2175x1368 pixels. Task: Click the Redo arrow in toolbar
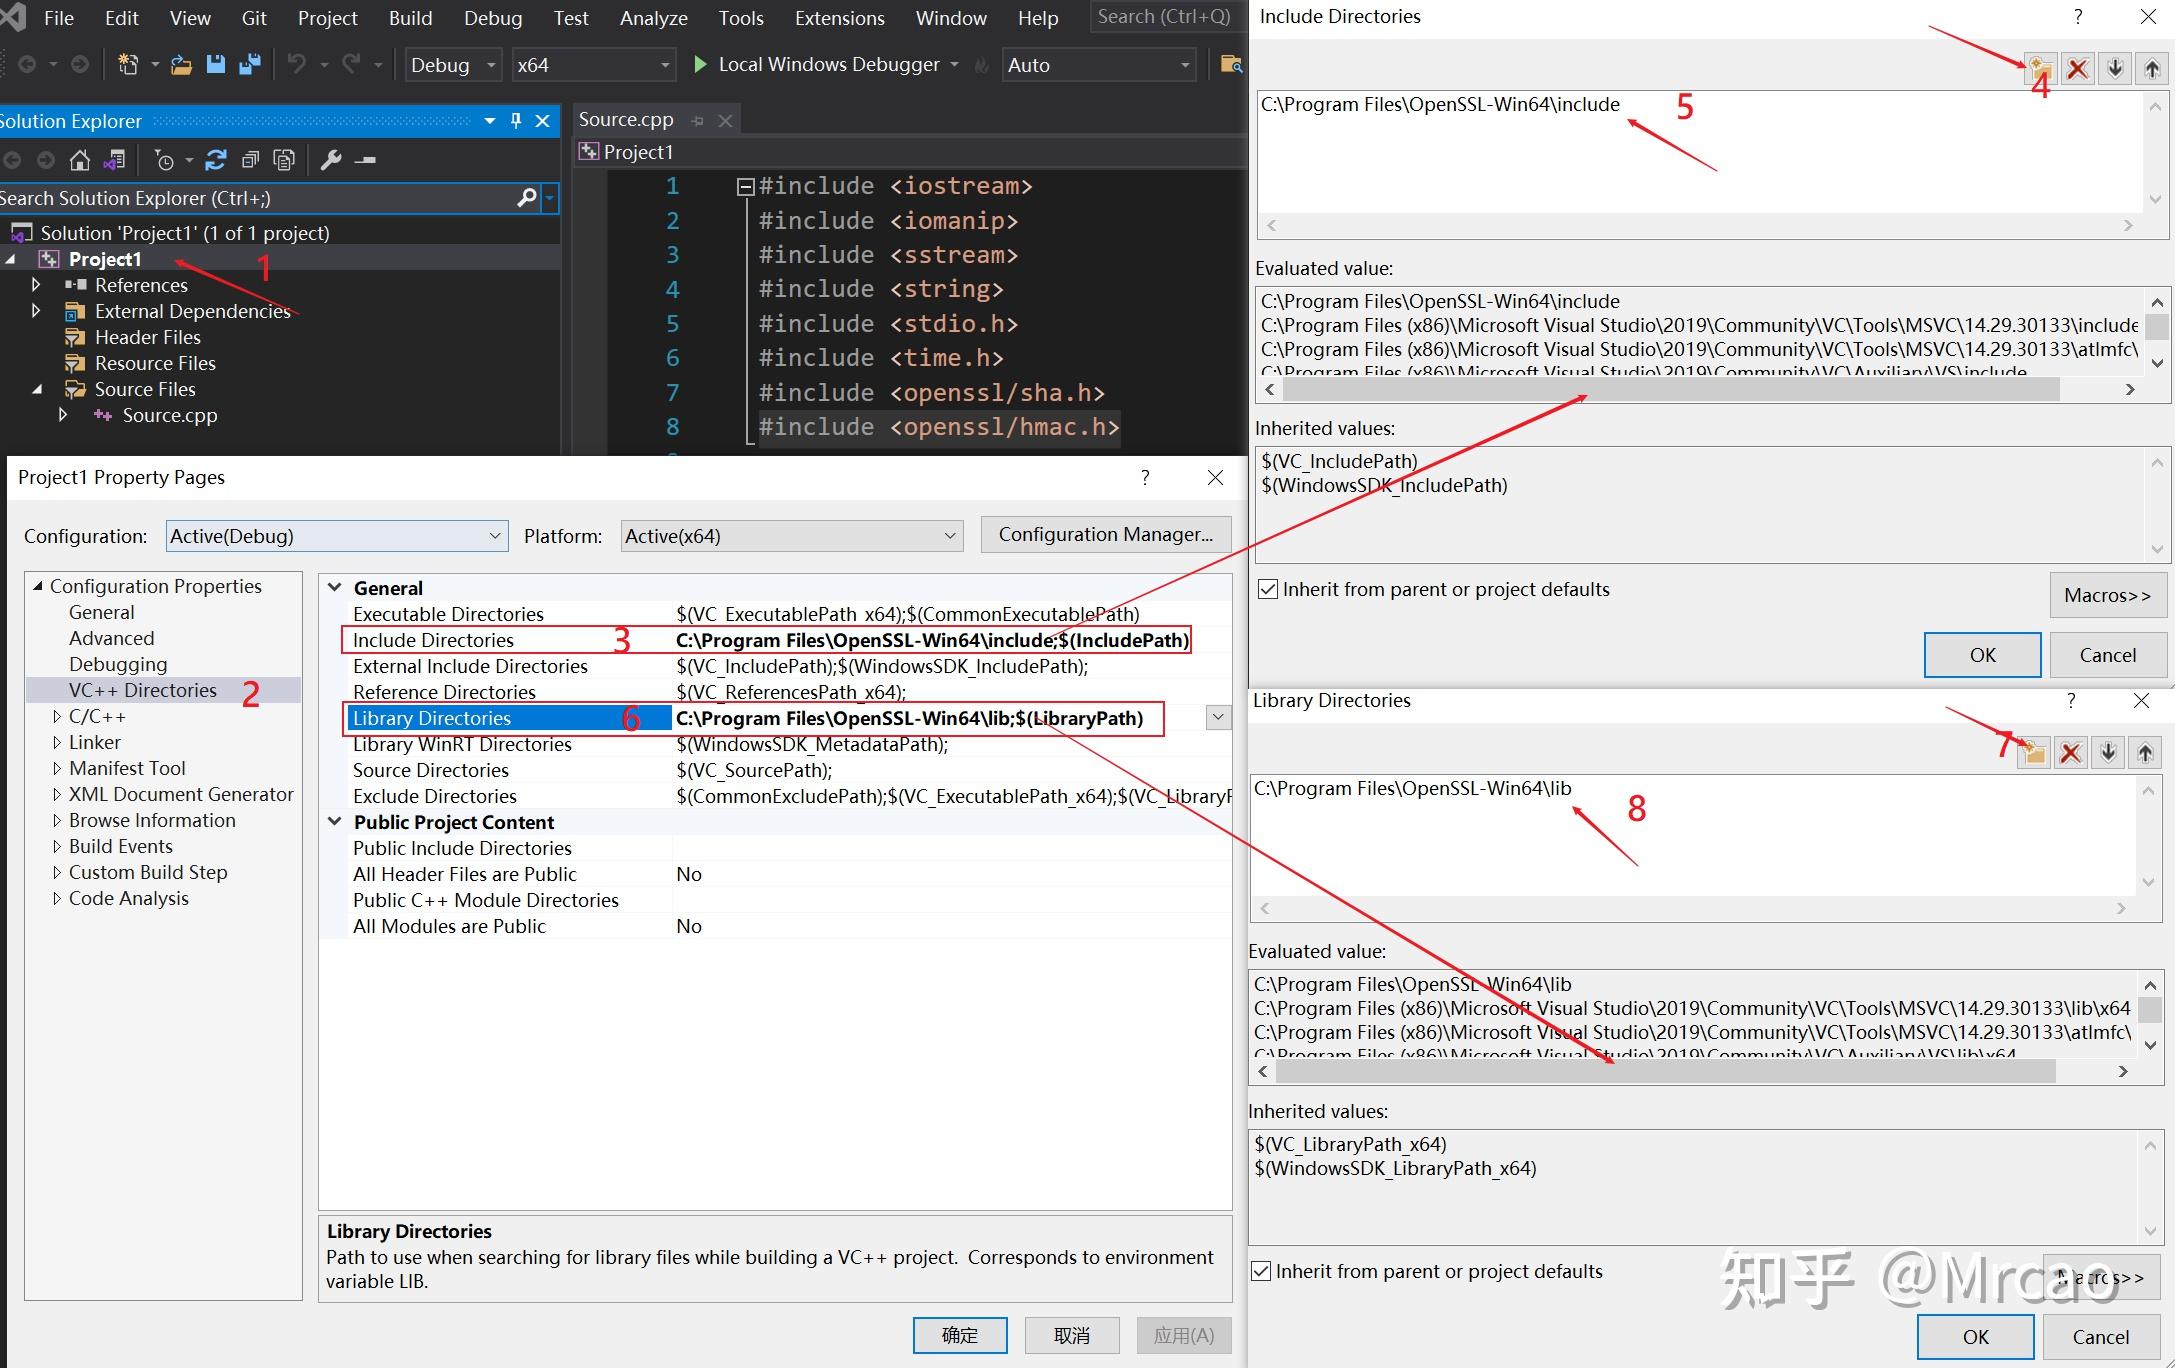click(351, 64)
